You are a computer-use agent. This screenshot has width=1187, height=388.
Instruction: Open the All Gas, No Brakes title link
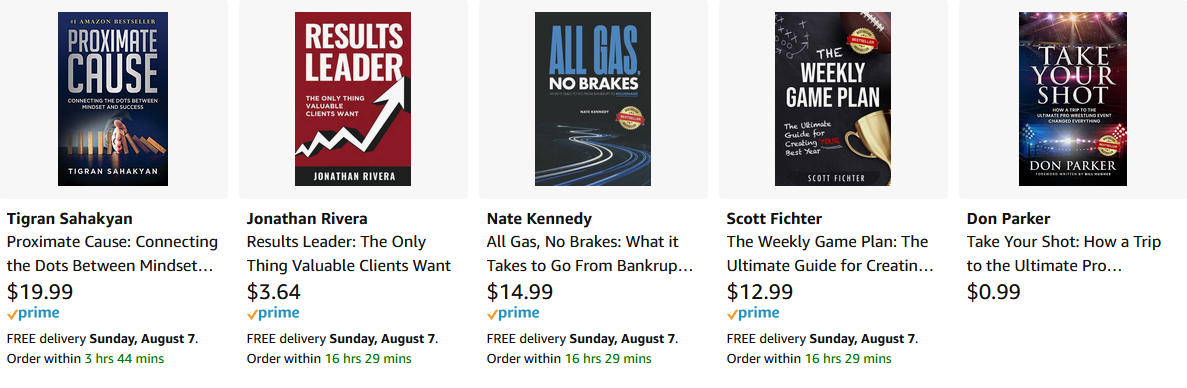click(x=590, y=254)
